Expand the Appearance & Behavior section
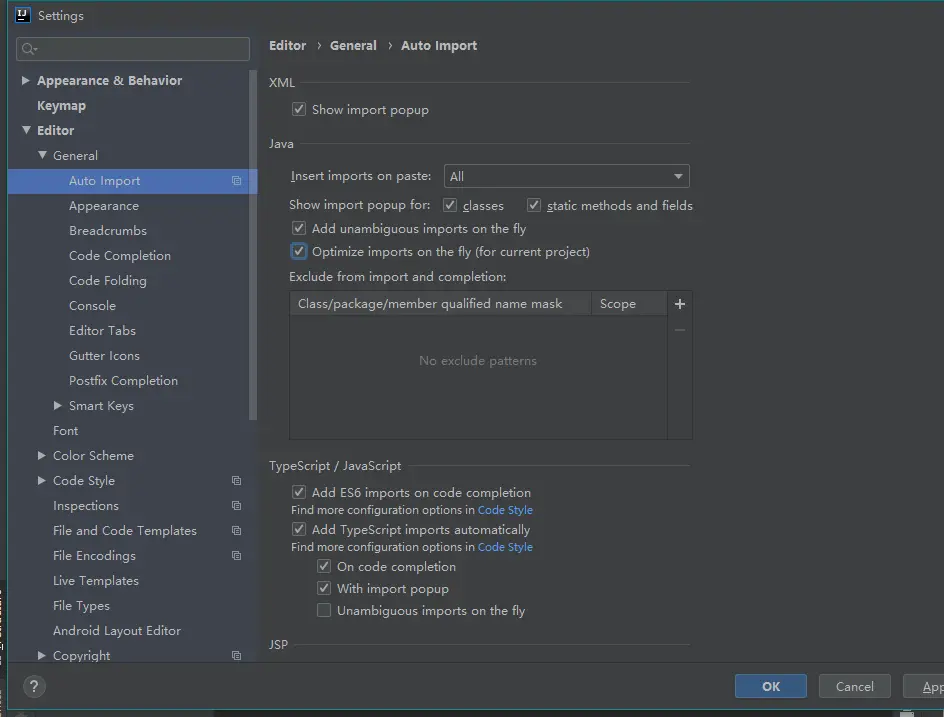The image size is (944, 717). click(26, 81)
